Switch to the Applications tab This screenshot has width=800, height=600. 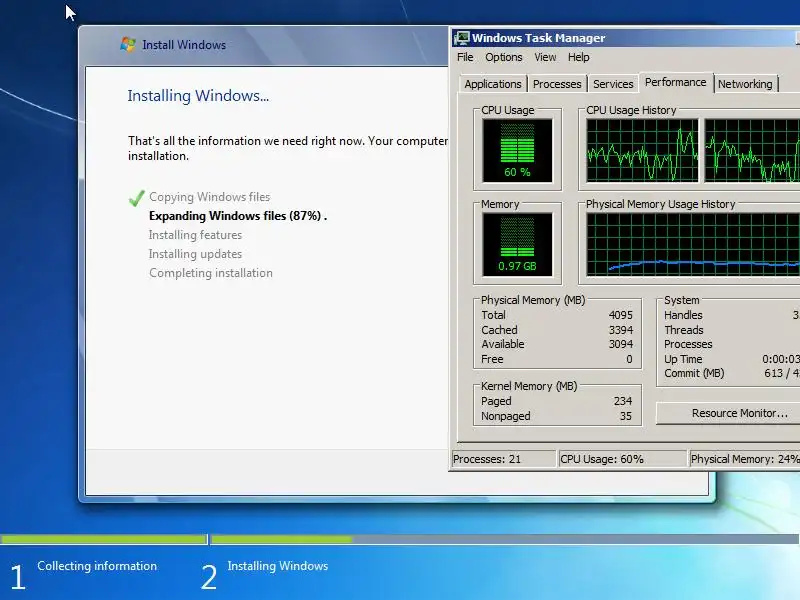(492, 84)
